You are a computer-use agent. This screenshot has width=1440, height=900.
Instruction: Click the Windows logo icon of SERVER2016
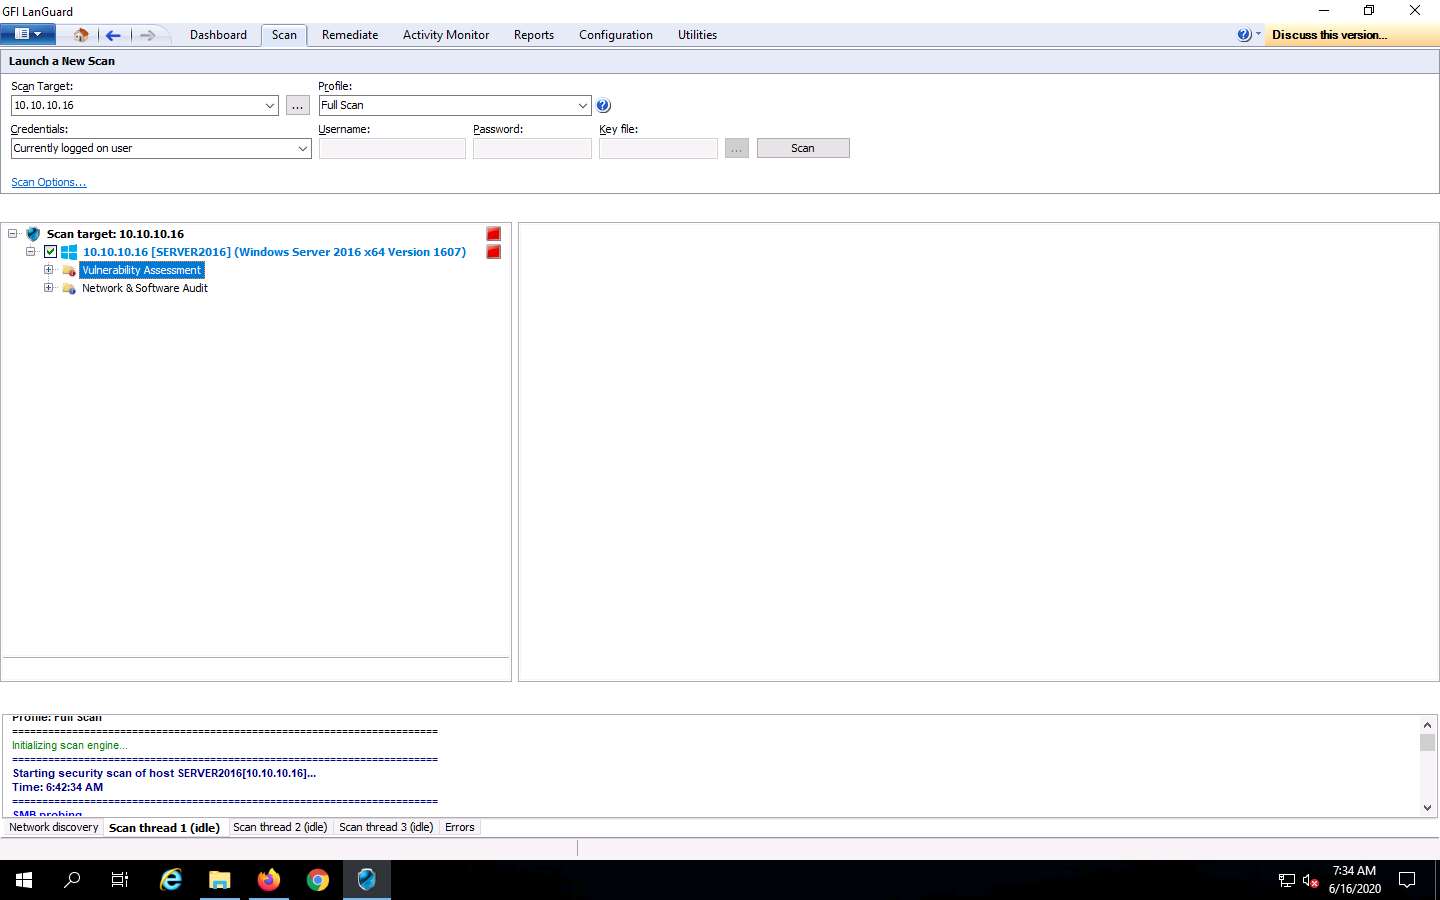coord(69,252)
